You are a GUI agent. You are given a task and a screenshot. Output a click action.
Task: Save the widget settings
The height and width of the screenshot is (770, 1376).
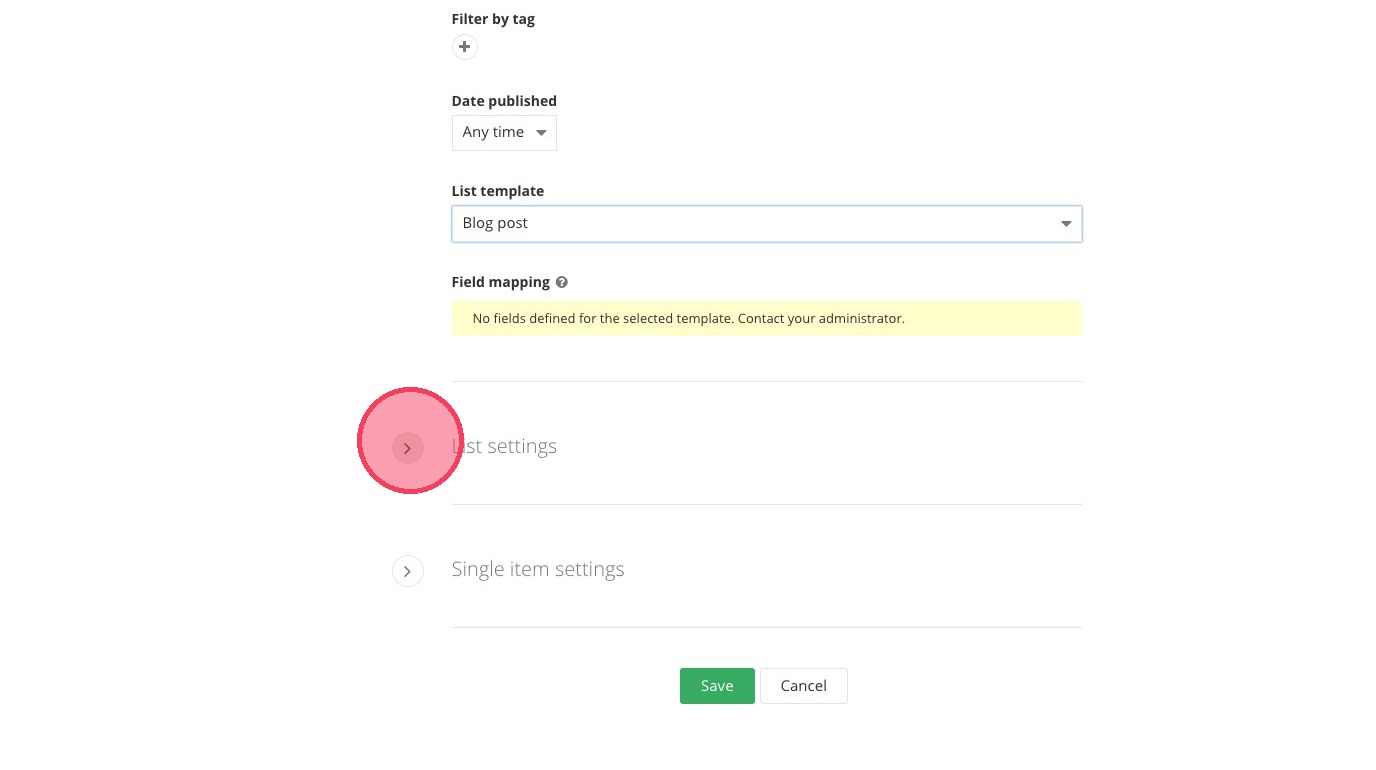pos(717,686)
